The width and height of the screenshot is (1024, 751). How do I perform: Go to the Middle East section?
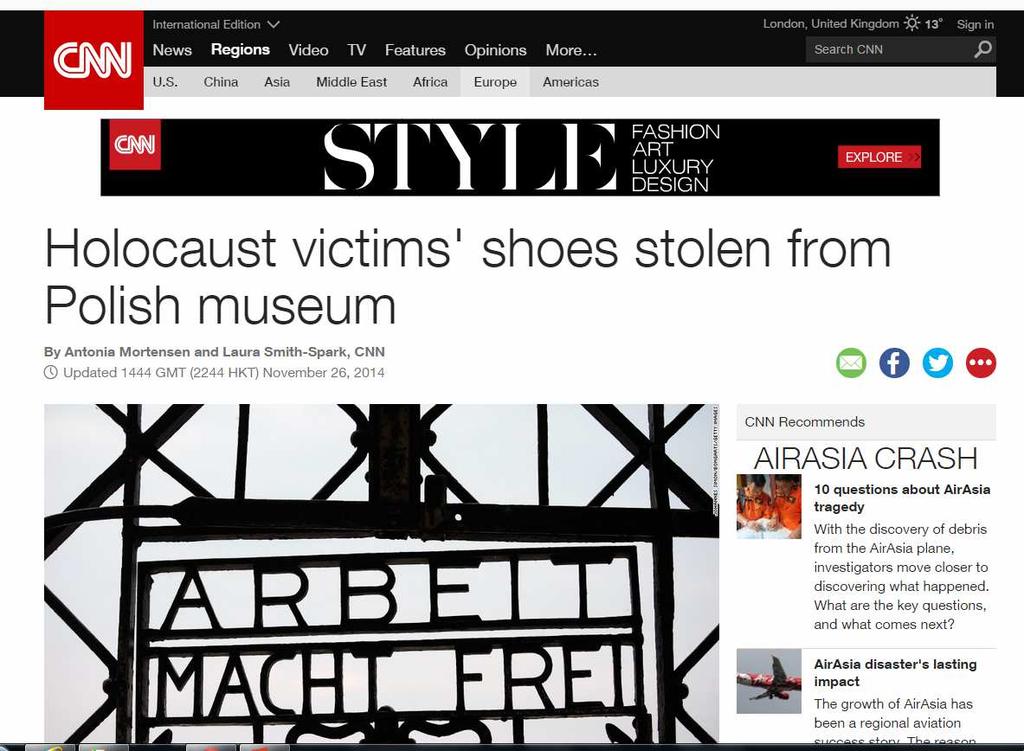(x=351, y=82)
